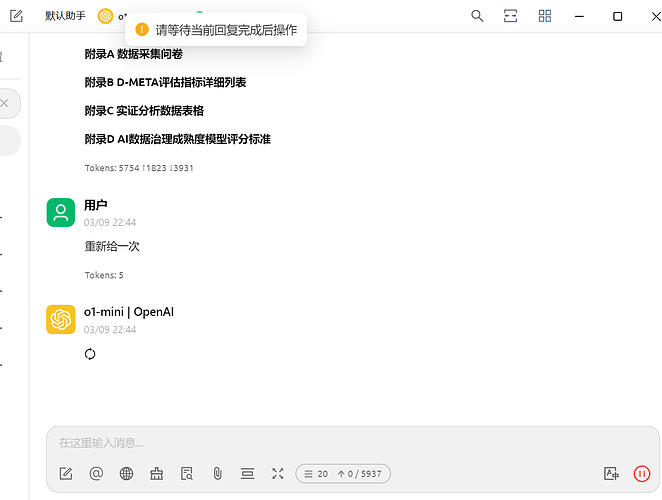This screenshot has width=662, height=500.
Task: Toggle the web search globe icon
Action: tap(126, 474)
